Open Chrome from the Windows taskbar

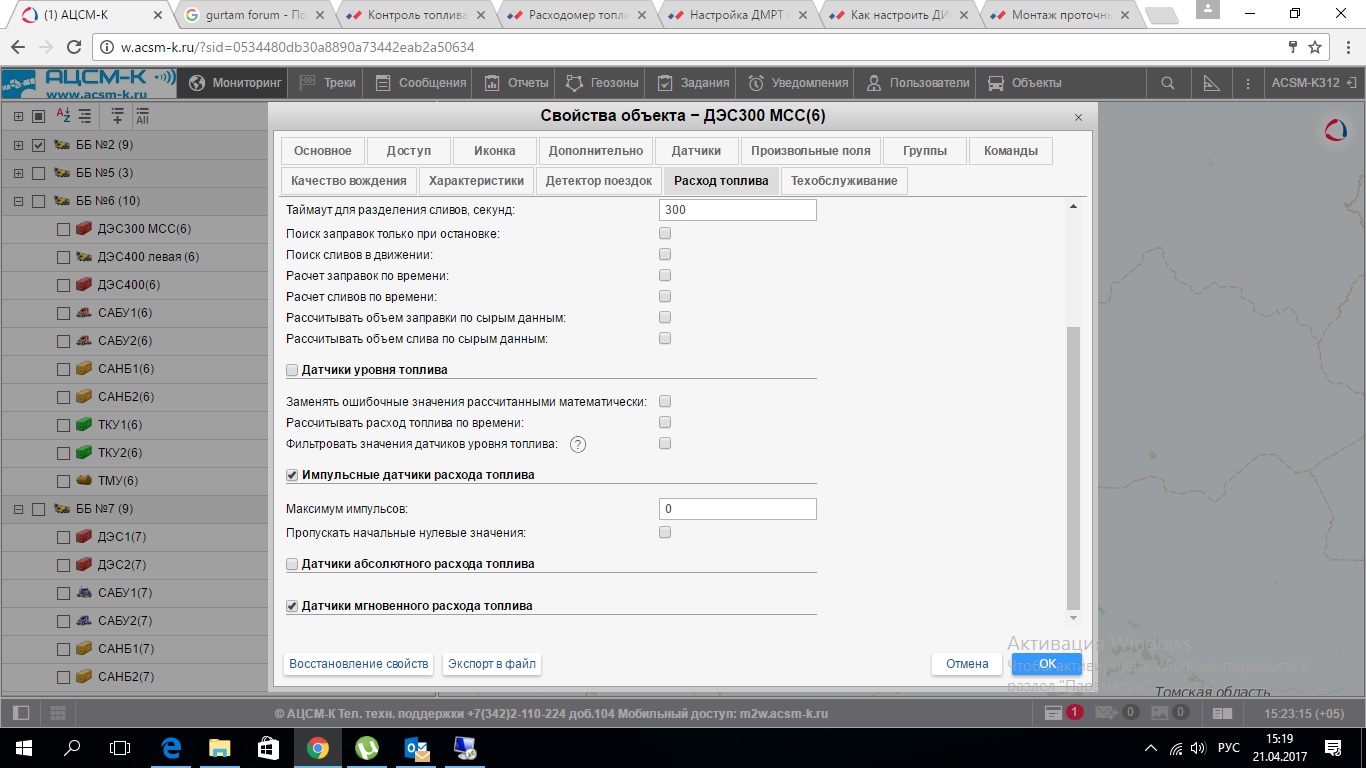click(317, 747)
